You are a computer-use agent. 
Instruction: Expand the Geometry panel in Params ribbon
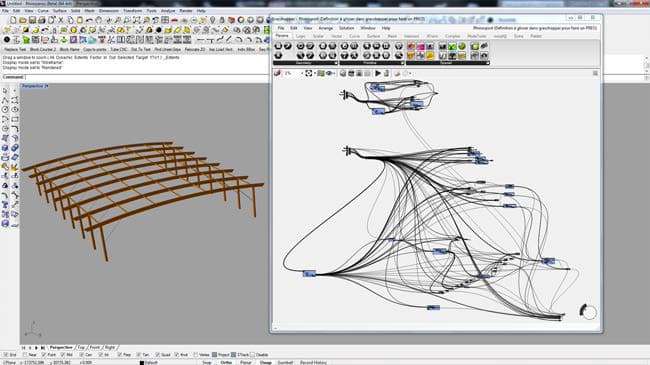(x=336, y=63)
